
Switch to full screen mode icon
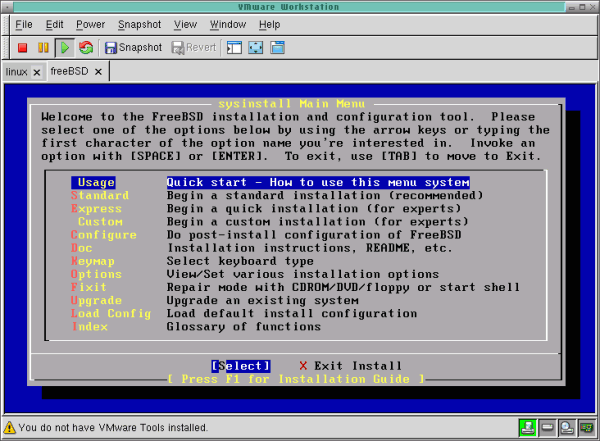click(256, 47)
